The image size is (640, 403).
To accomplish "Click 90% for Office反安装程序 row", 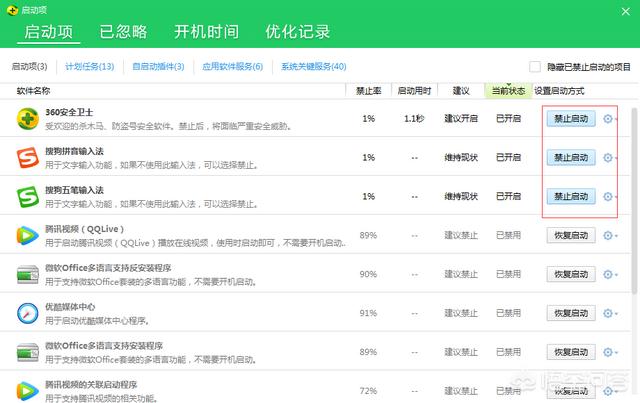I will click(x=368, y=274).
